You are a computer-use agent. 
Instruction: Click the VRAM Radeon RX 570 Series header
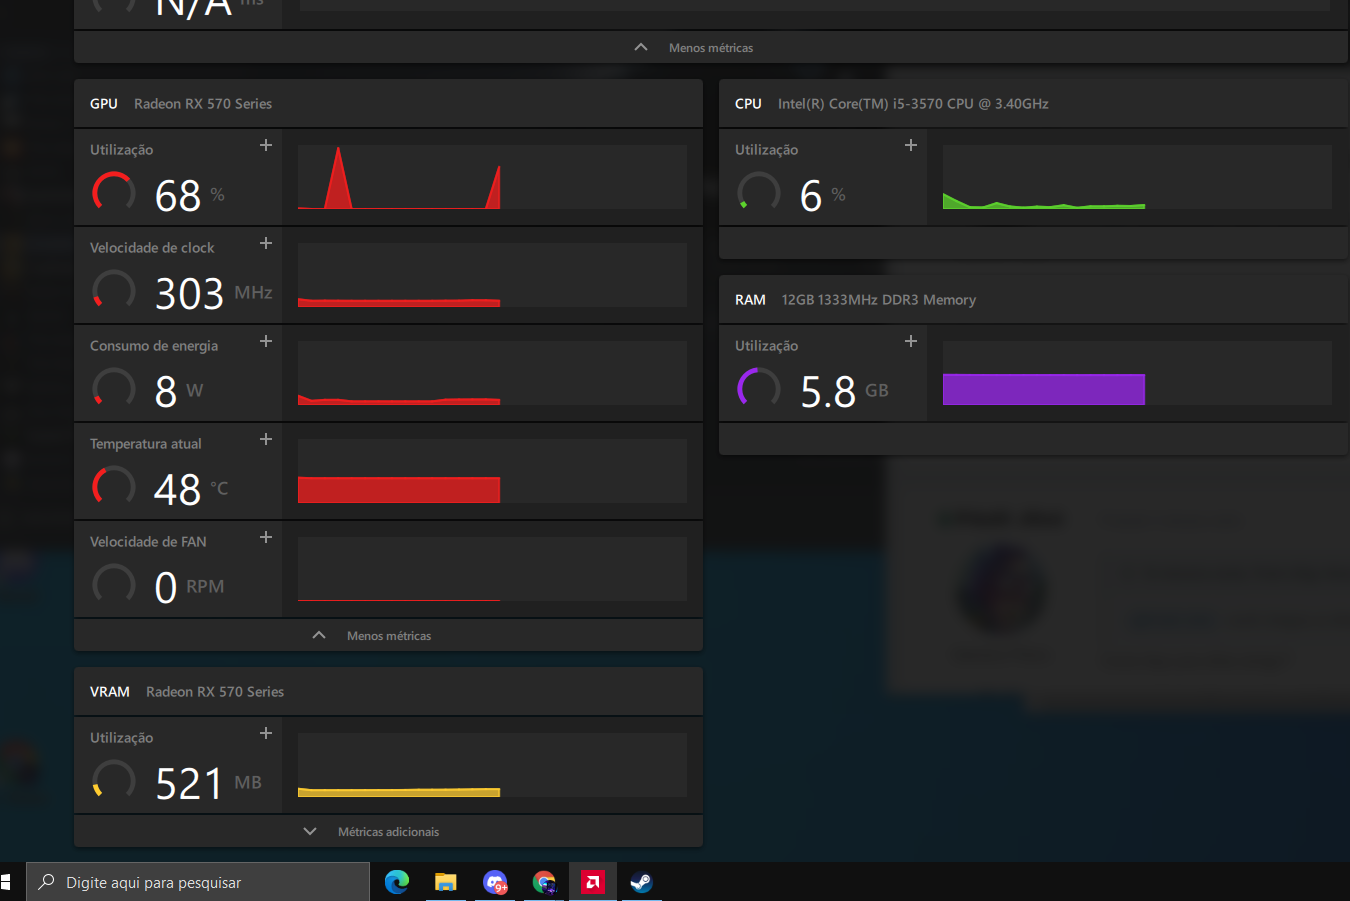(x=388, y=692)
